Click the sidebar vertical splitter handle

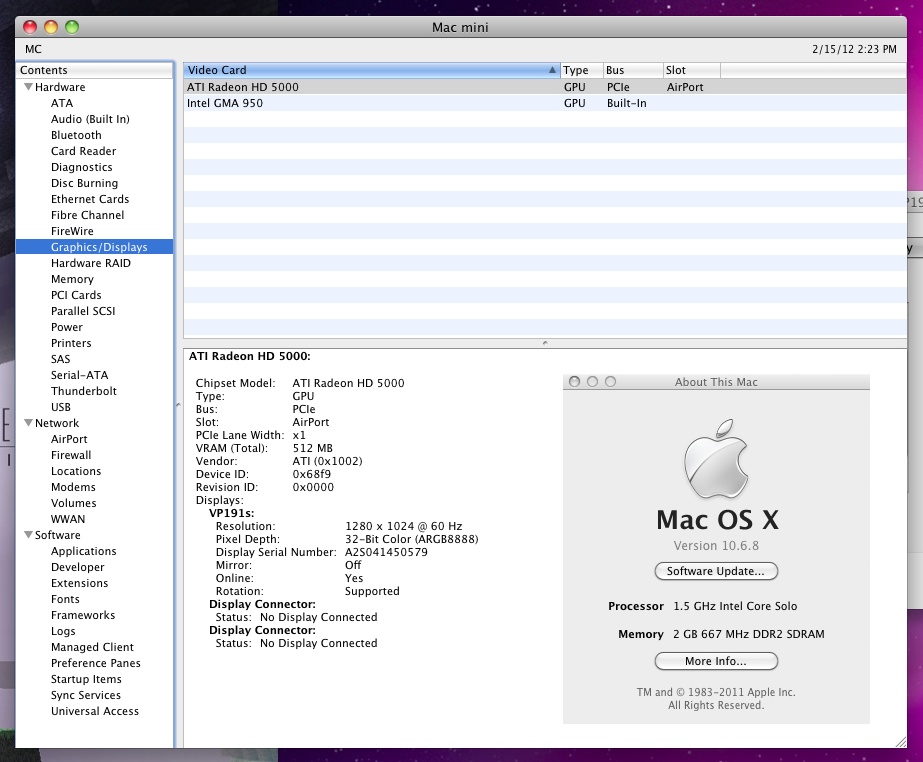pyautogui.click(x=178, y=405)
